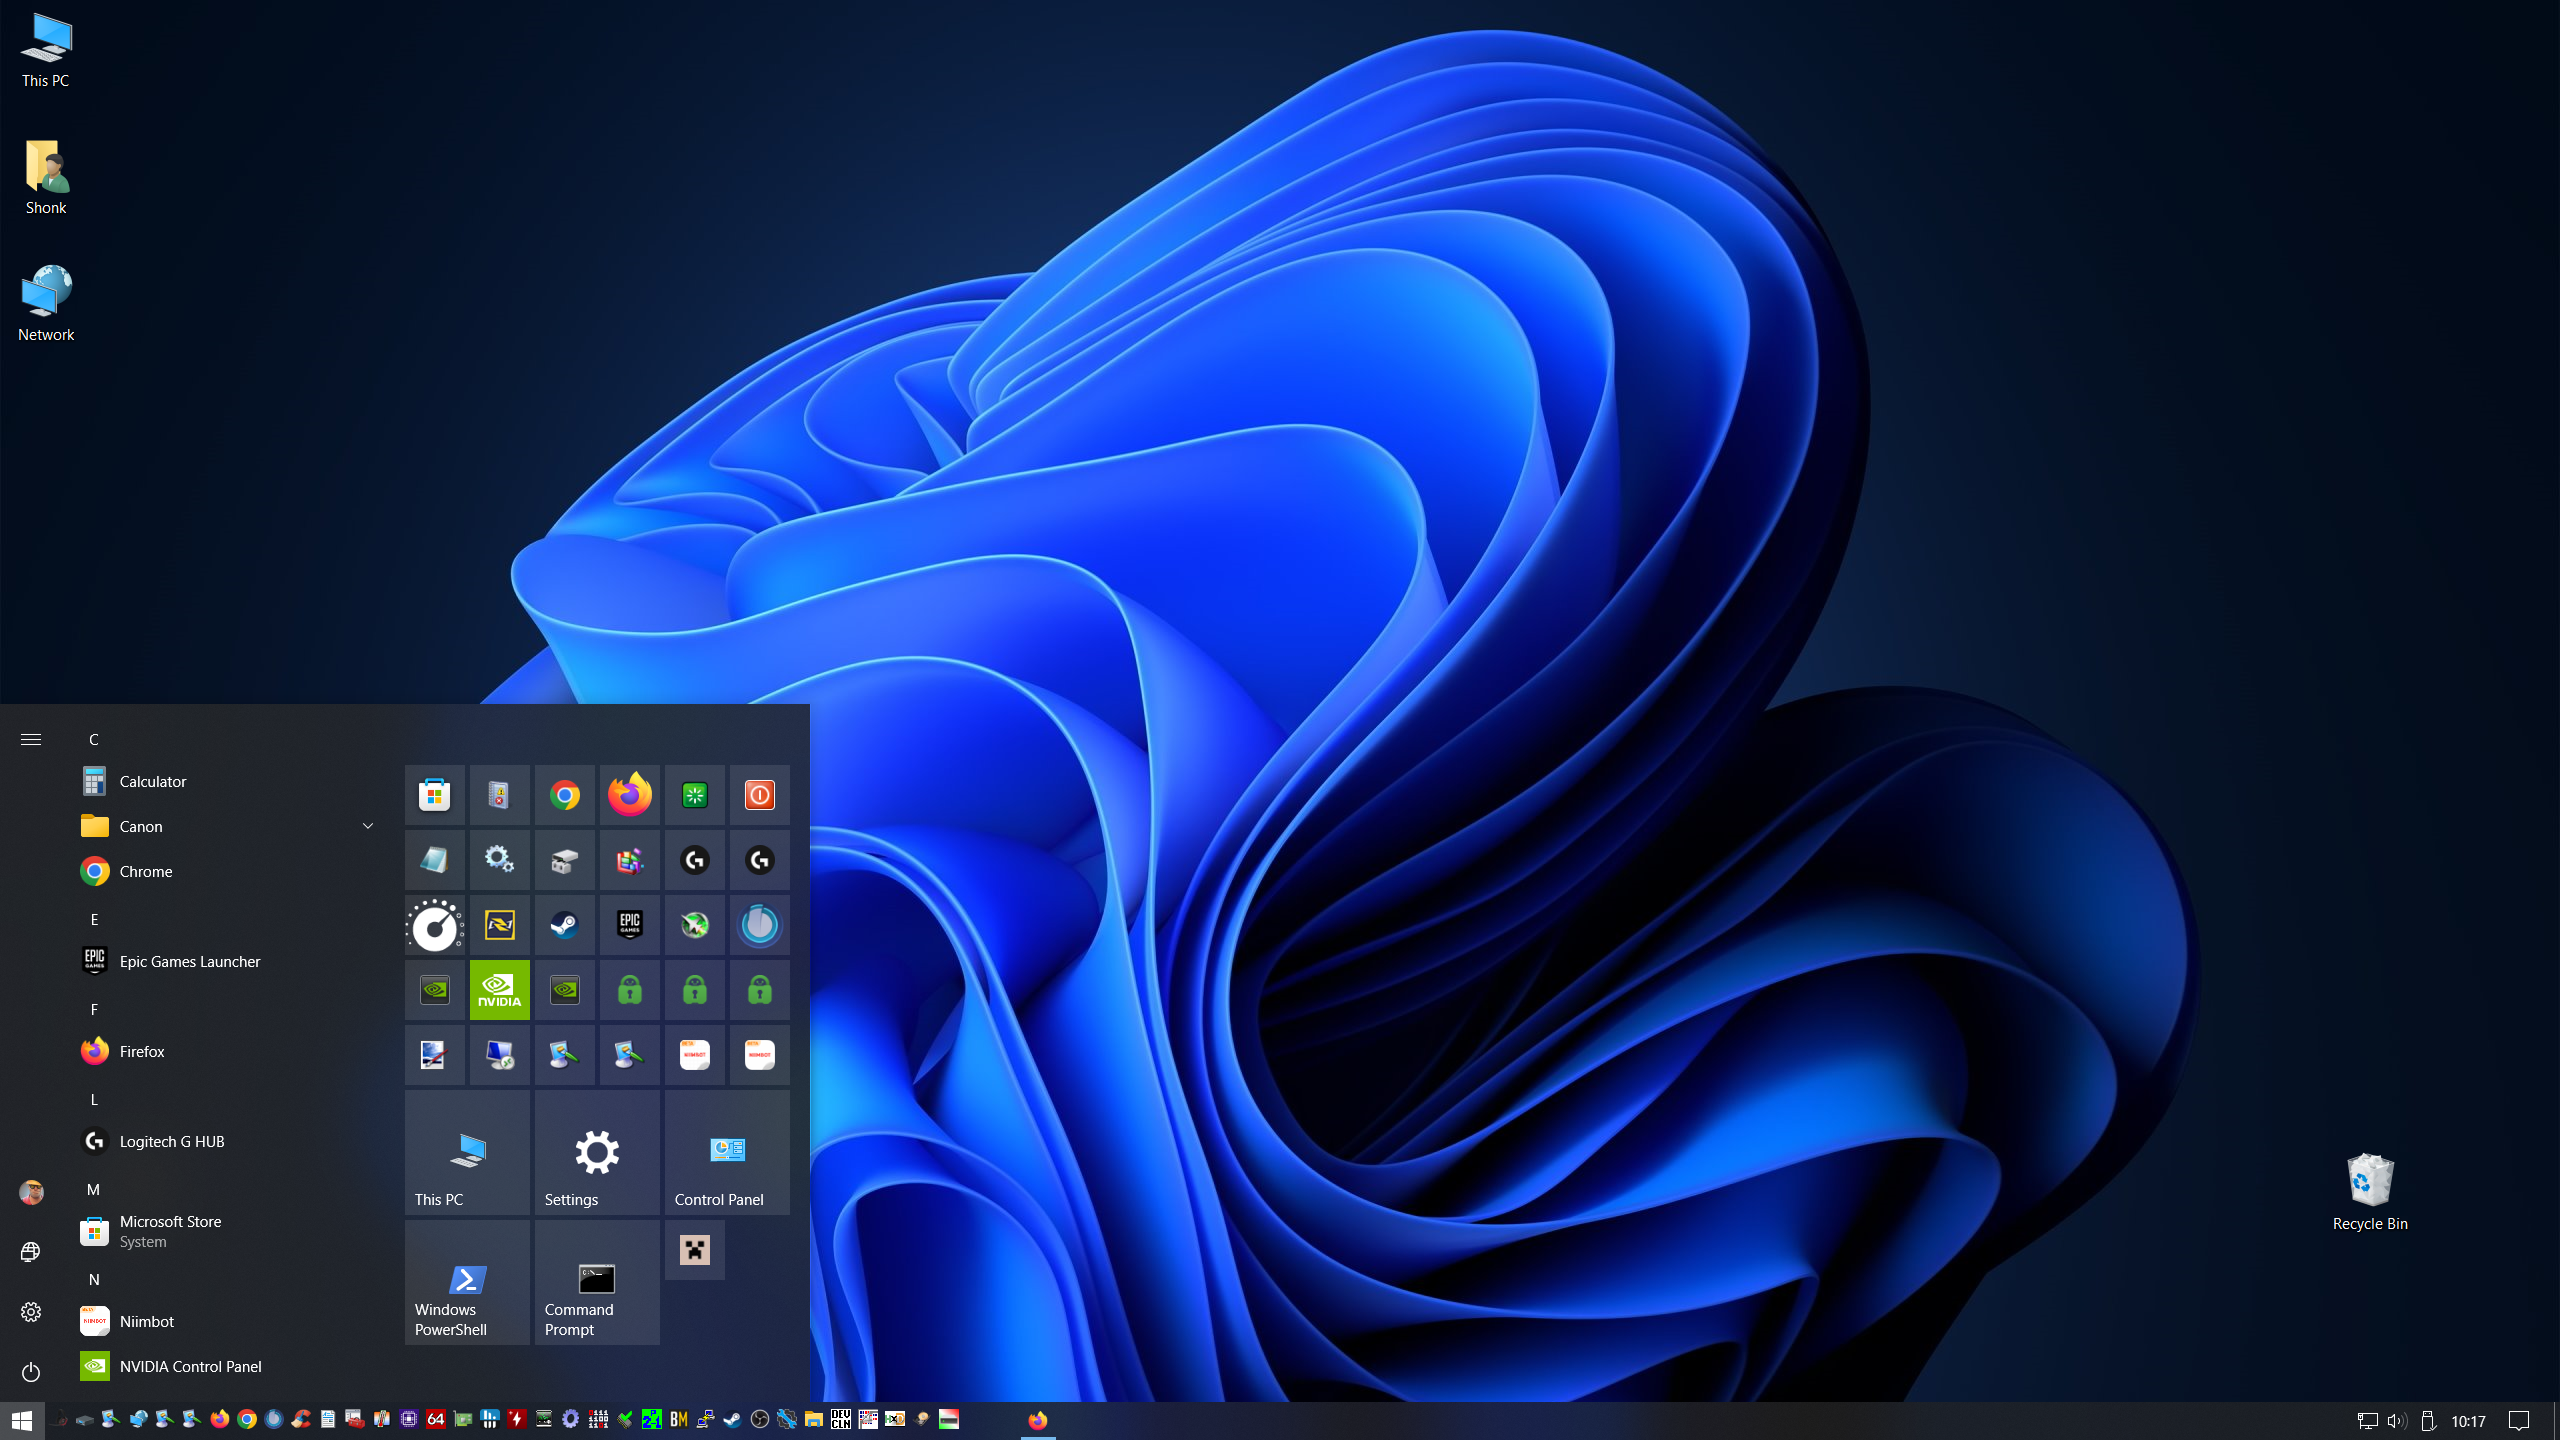Select the letter N section header

click(94, 1279)
